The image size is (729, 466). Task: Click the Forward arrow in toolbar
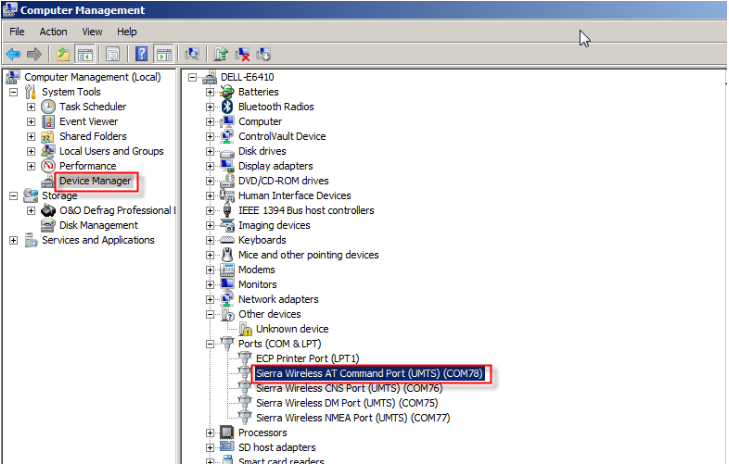tap(34, 54)
